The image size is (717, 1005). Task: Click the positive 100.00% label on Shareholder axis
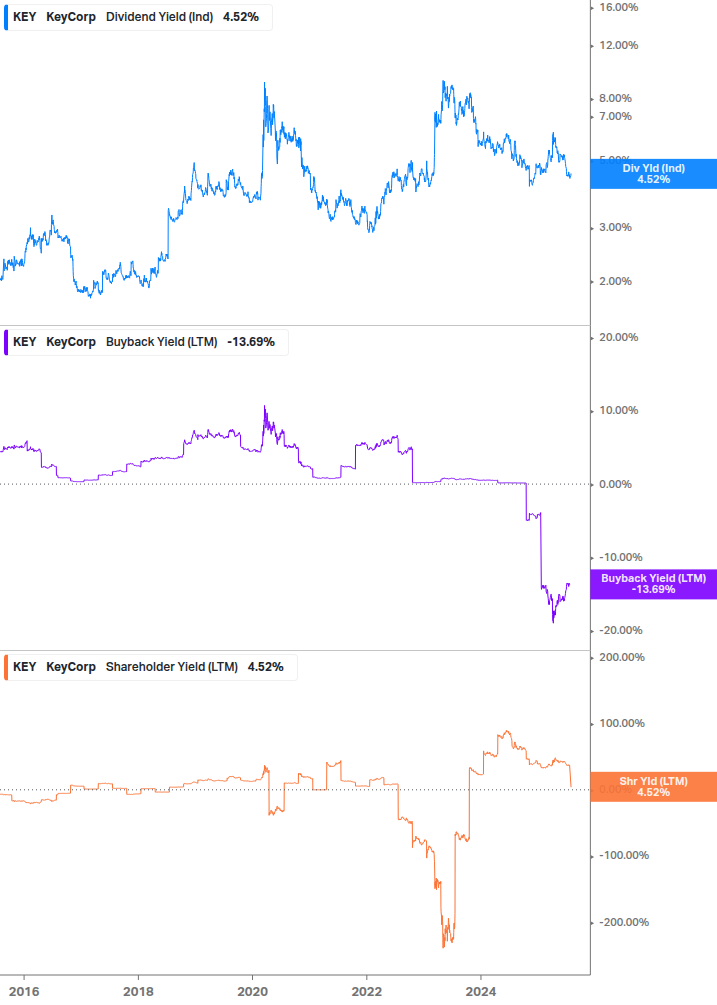[x=622, y=724]
